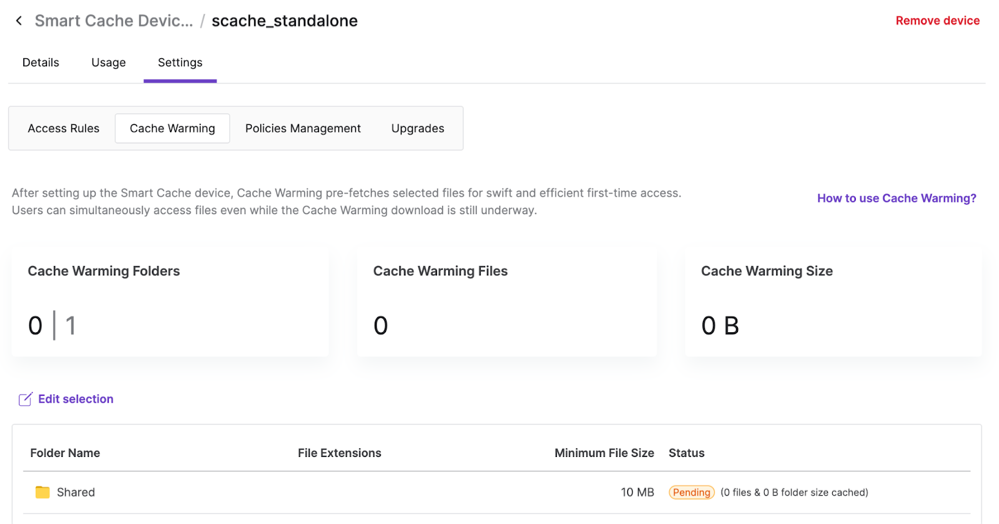Image resolution: width=999 pixels, height=524 pixels.
Task: Click the 10 MB minimum file size cell
Action: 638,492
